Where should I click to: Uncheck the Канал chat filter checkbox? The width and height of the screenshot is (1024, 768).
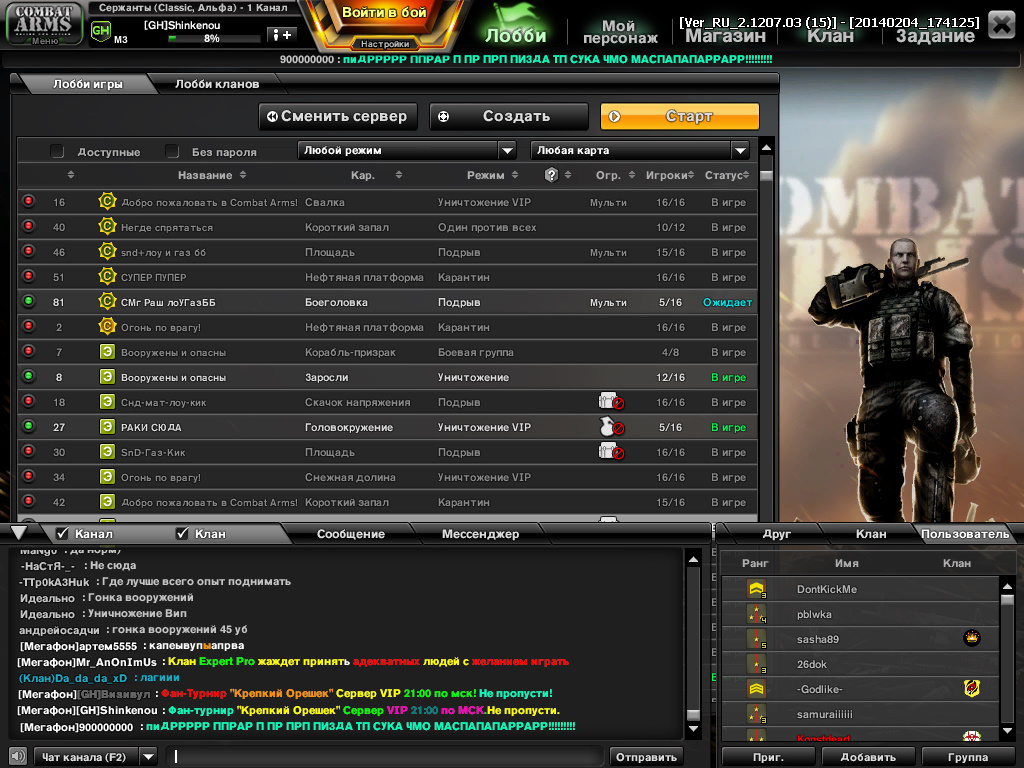(63, 534)
